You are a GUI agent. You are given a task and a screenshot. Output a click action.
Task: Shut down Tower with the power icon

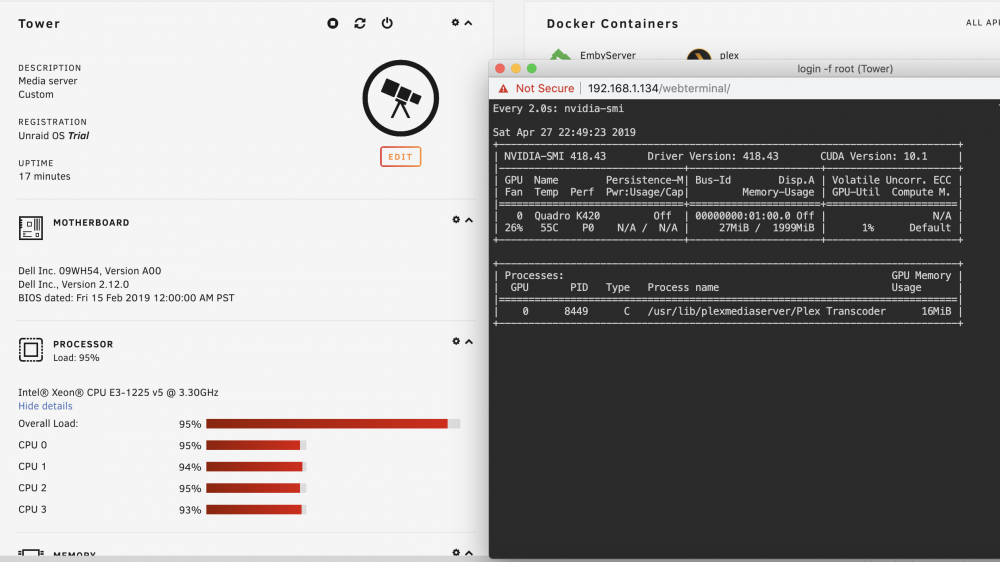coord(387,23)
